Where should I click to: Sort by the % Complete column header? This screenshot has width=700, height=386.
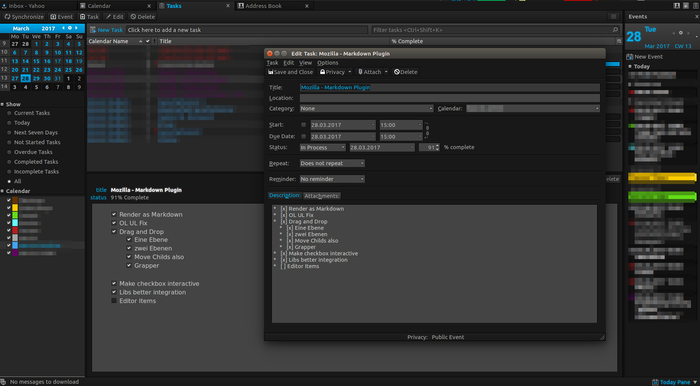point(503,41)
